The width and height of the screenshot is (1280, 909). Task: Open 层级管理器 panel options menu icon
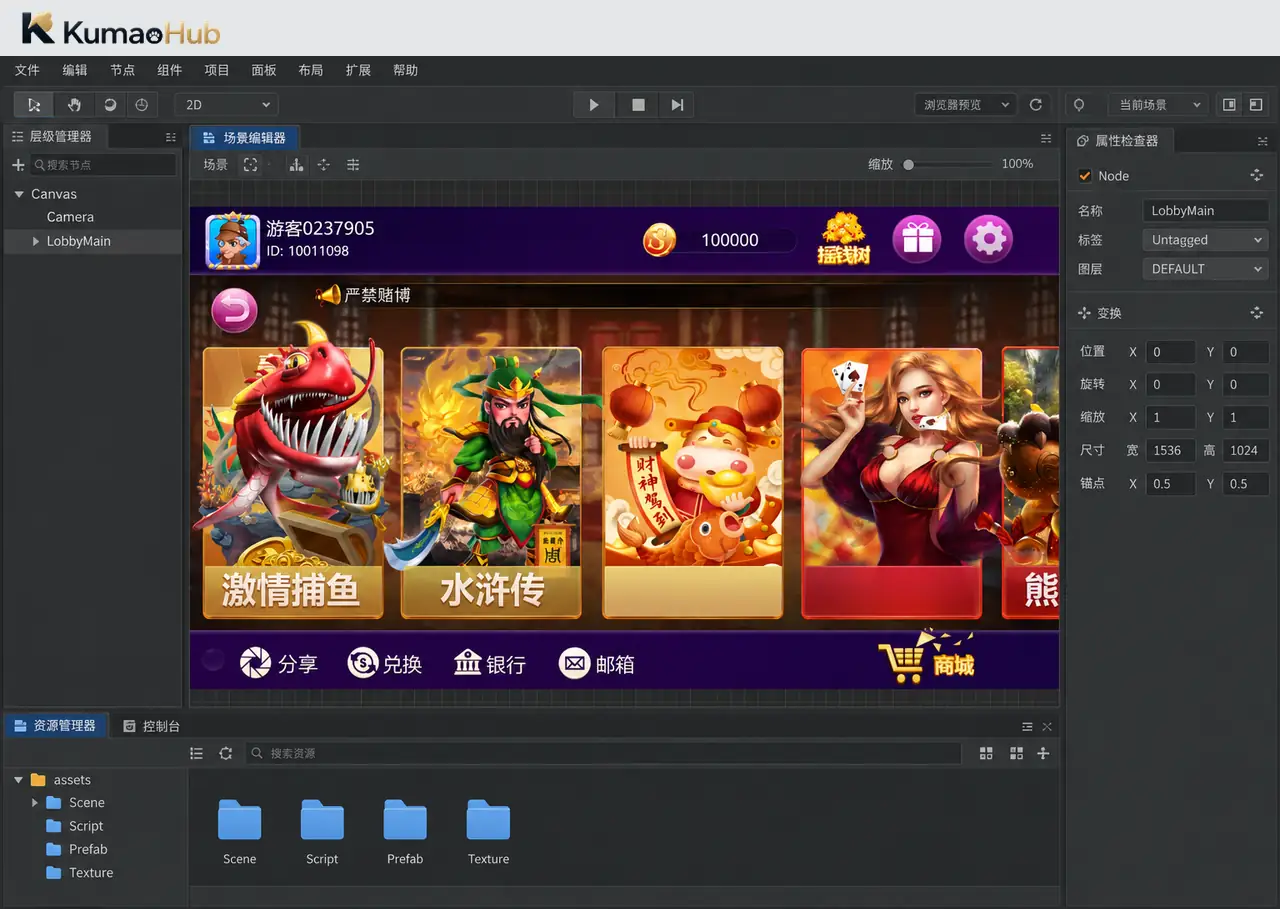pyautogui.click(x=171, y=137)
